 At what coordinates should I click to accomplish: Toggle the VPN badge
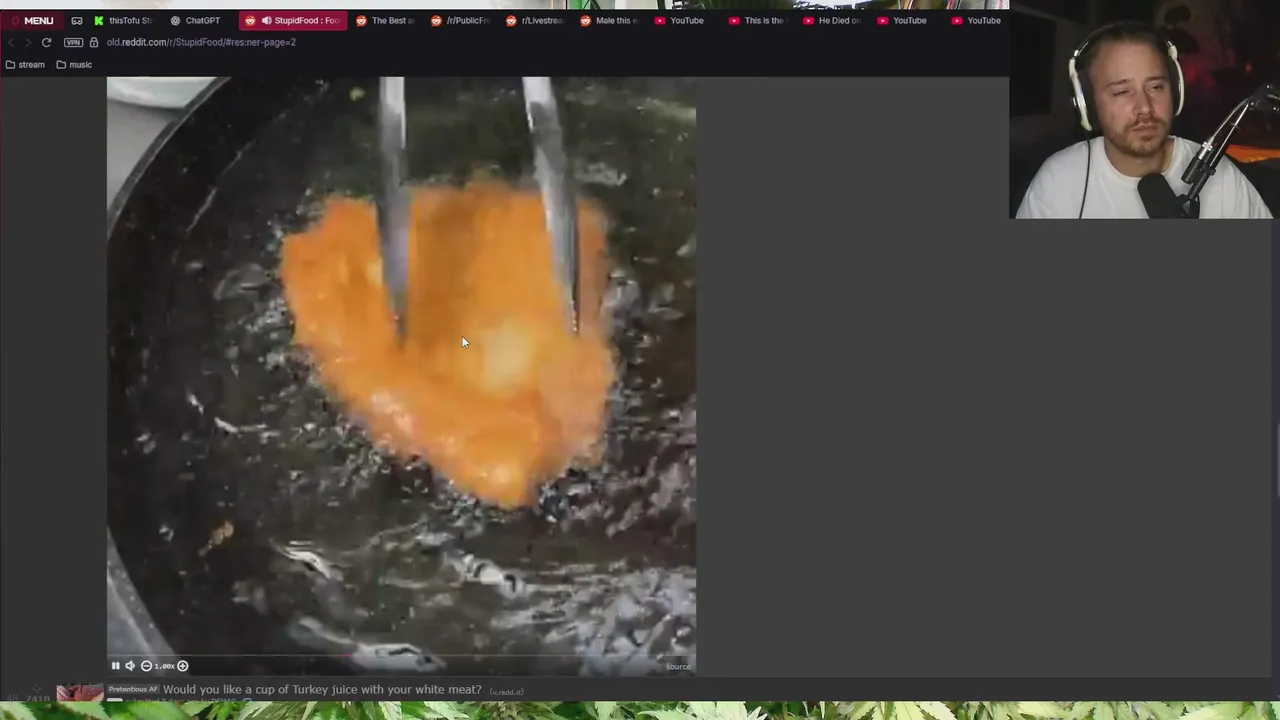click(x=73, y=42)
